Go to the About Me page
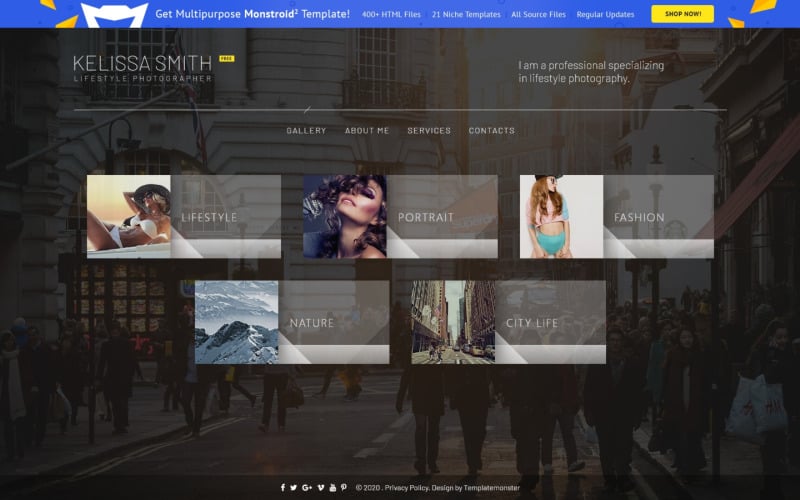The height and width of the screenshot is (500, 800). tap(367, 131)
